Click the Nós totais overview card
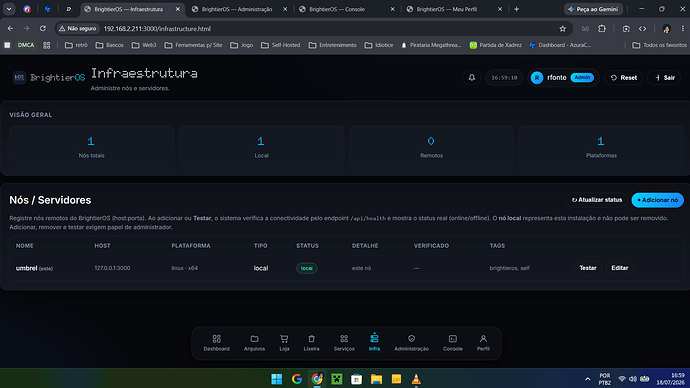The height and width of the screenshot is (388, 690). click(92, 146)
